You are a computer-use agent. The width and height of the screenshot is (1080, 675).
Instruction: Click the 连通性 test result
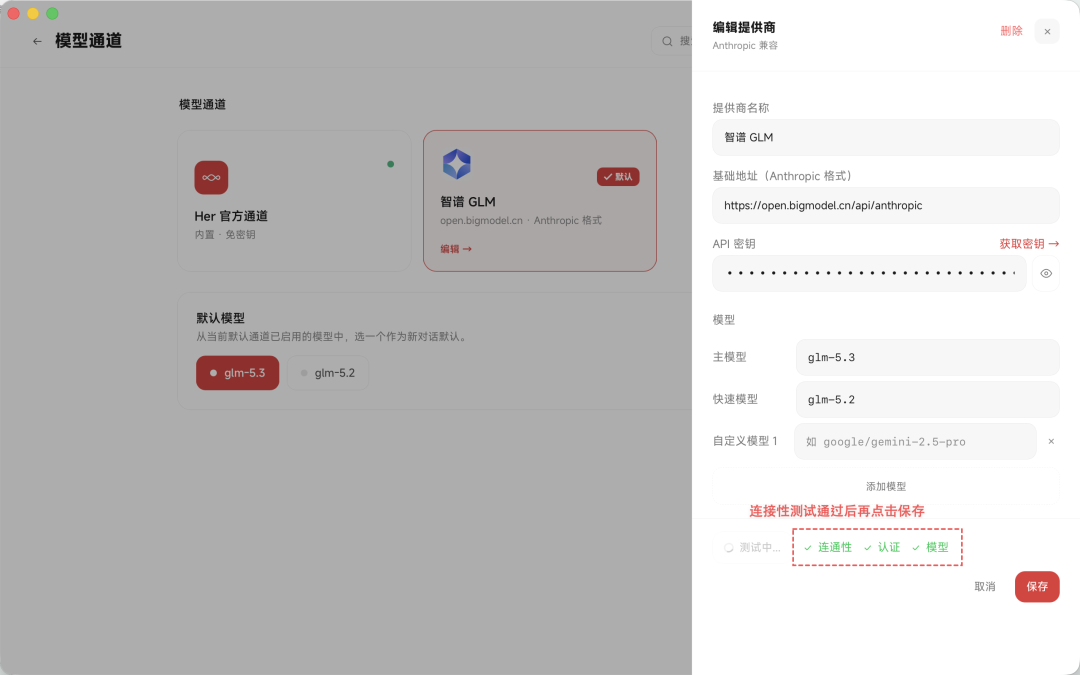[x=828, y=548]
